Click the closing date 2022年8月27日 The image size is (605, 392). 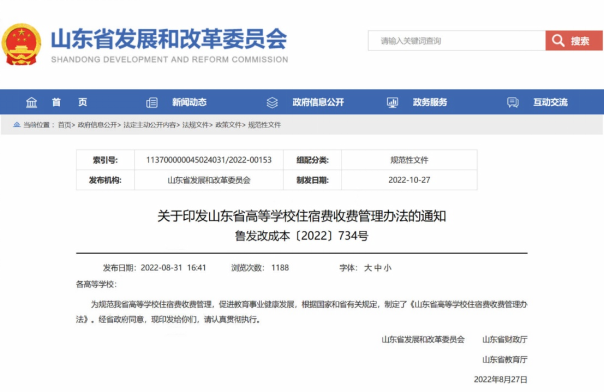[500, 380]
